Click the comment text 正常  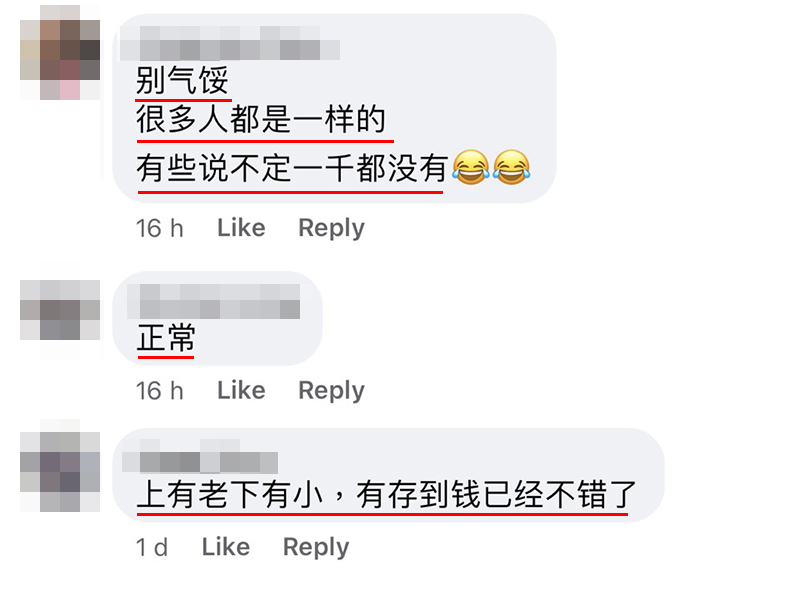[166, 338]
